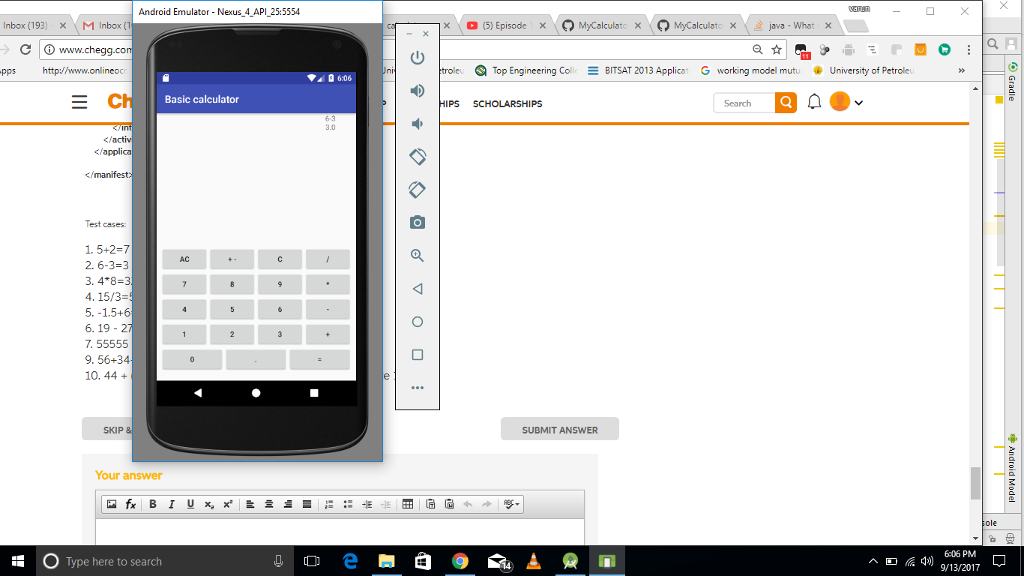Viewport: 1024px width, 576px height.
Task: Bookmark page with star icon
Action: [776, 50]
